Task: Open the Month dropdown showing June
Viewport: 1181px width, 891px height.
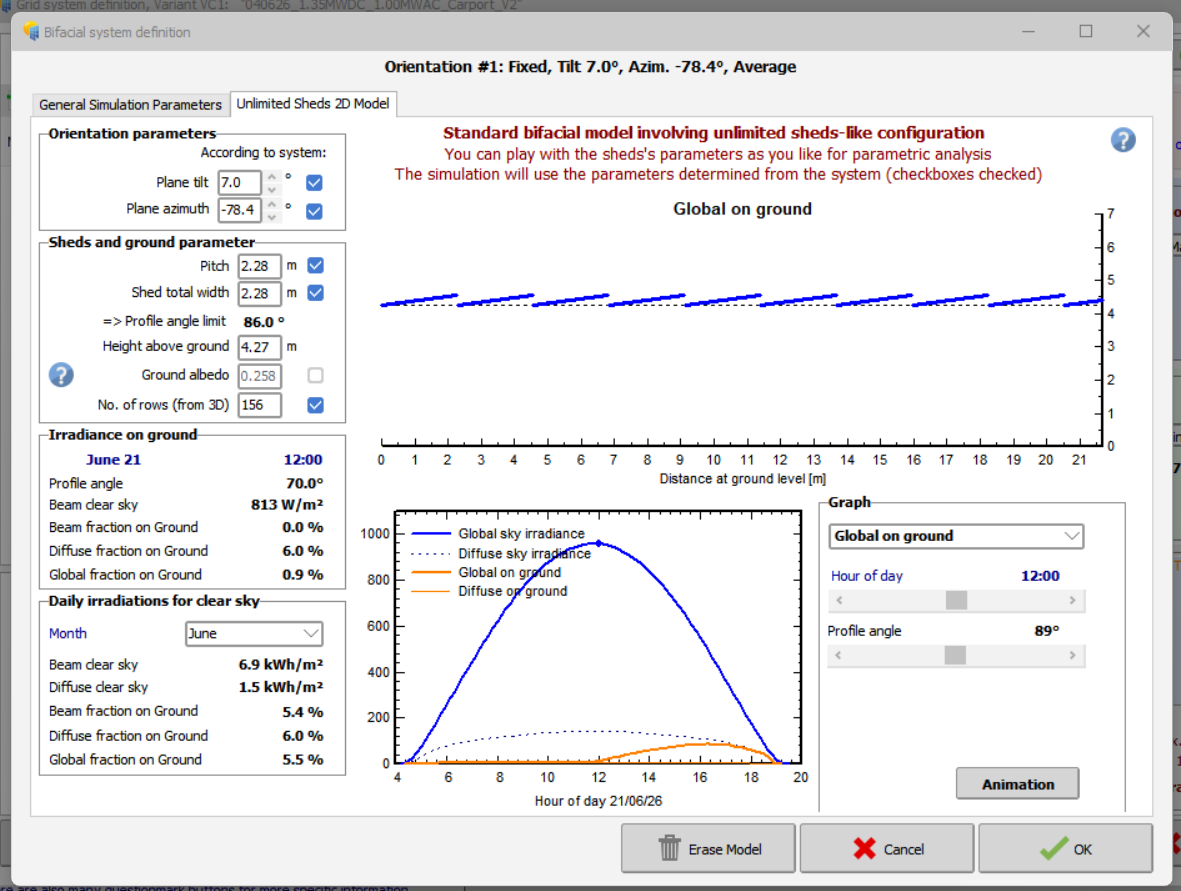Action: [254, 634]
